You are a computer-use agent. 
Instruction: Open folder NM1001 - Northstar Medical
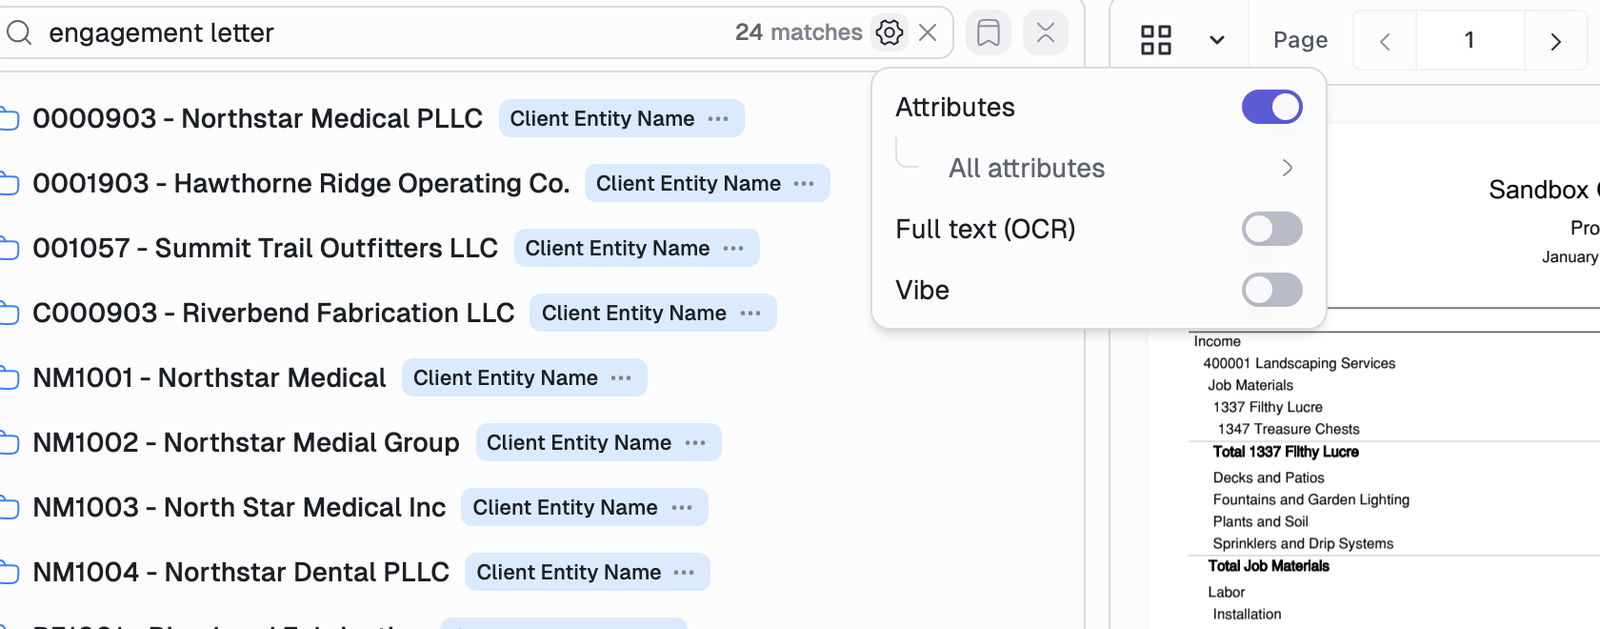point(209,378)
